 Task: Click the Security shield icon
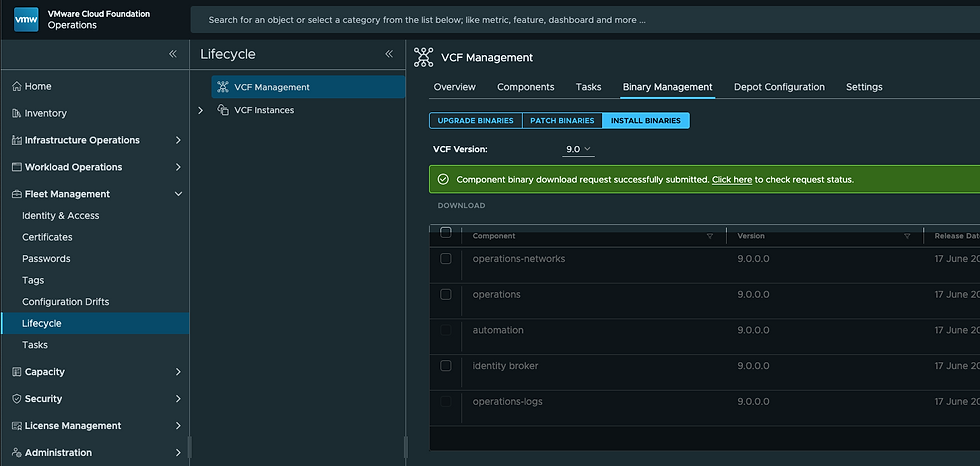tap(16, 399)
